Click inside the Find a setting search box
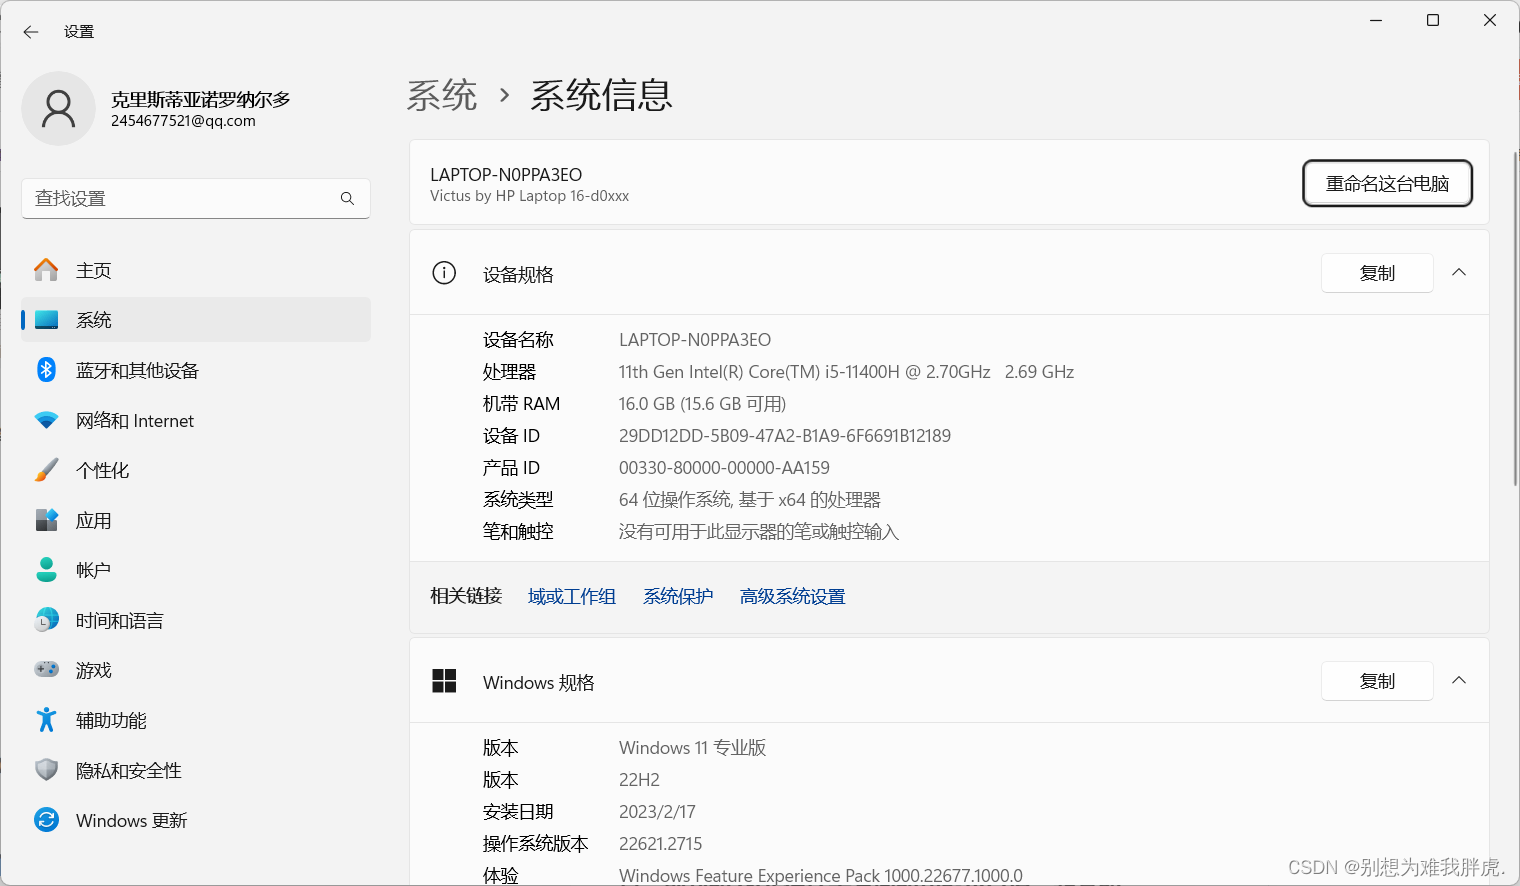Screen dimensions: 1520x886 180,198
